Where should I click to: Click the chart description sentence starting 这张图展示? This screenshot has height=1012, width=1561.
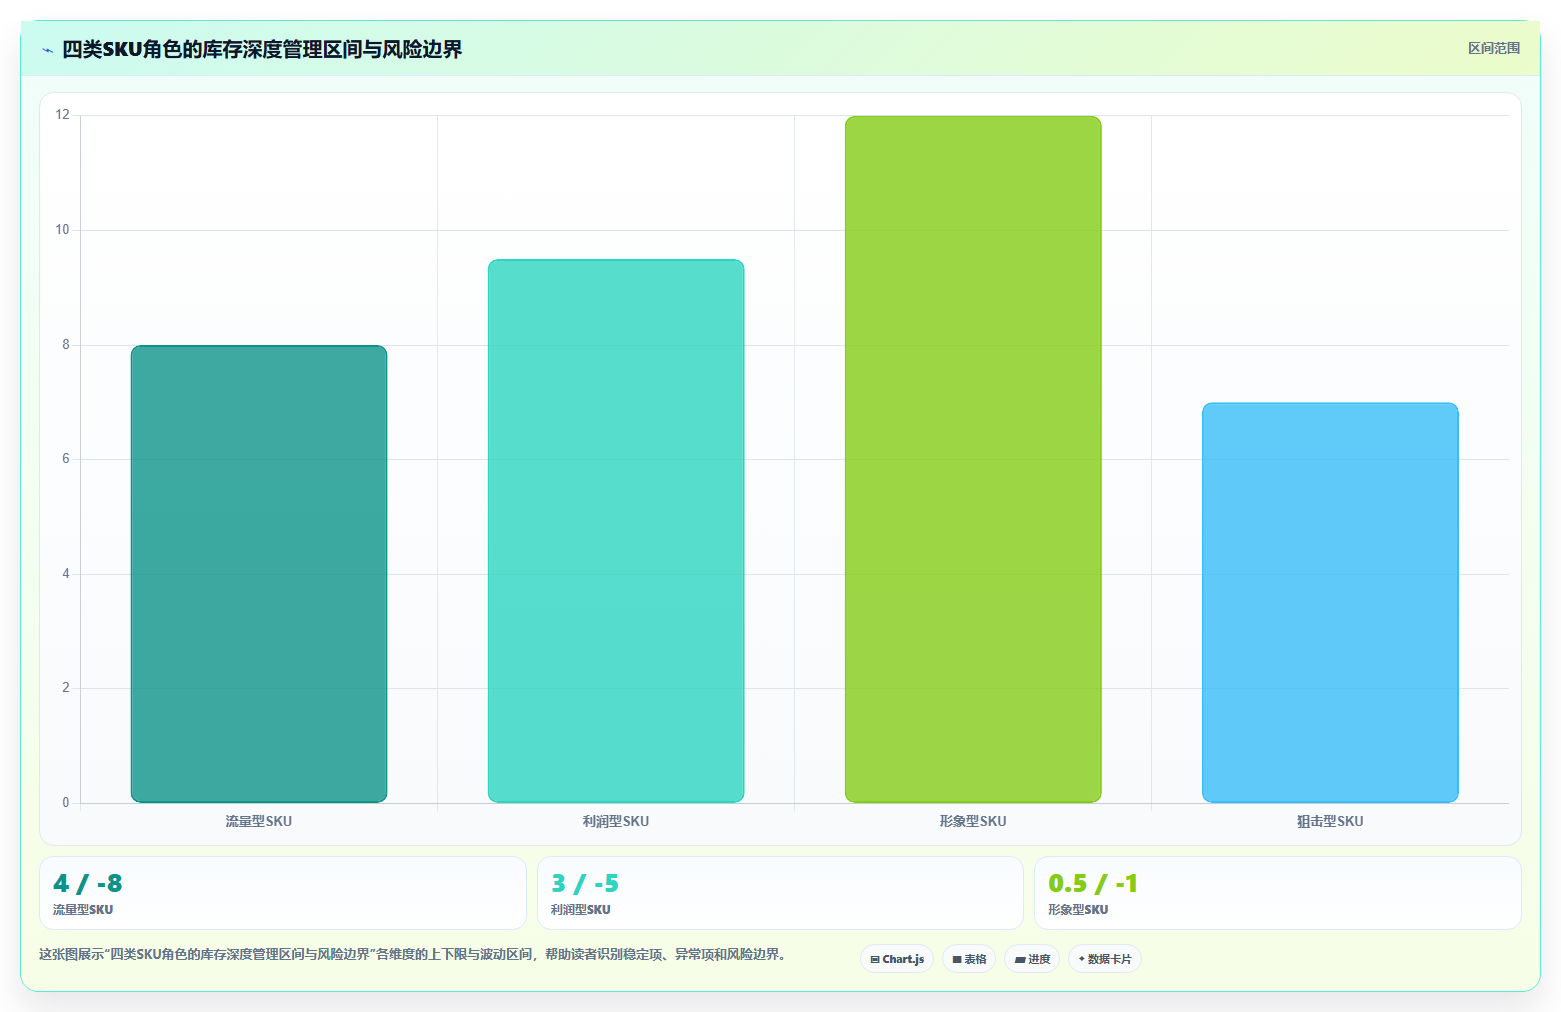(415, 955)
